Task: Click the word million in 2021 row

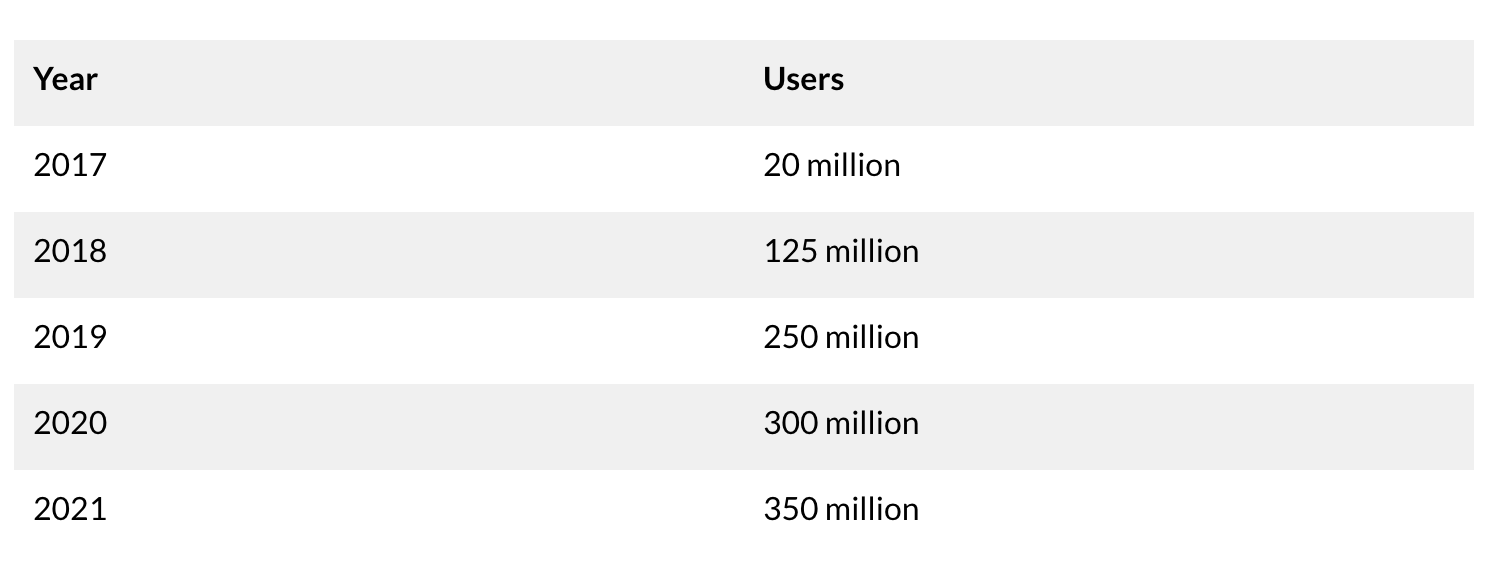Action: click(872, 509)
